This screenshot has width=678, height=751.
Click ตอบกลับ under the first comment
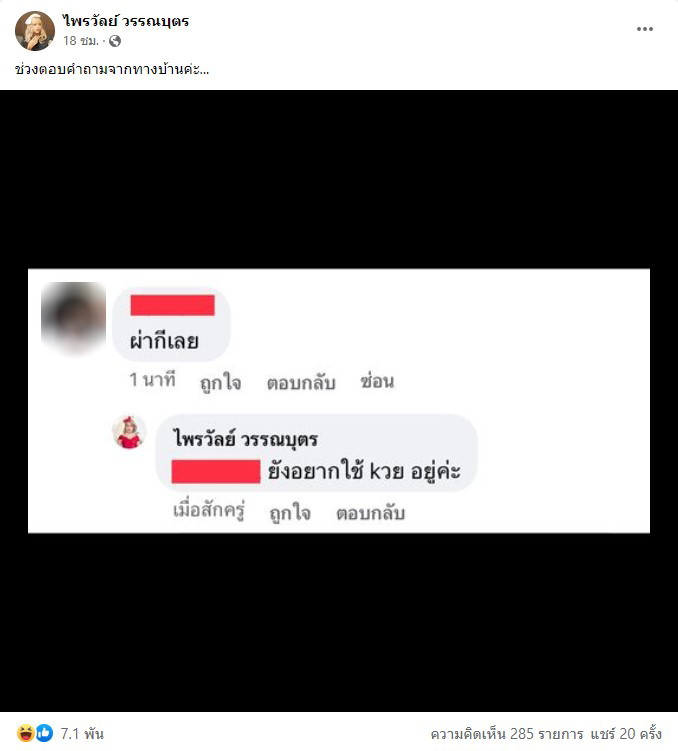301,383
